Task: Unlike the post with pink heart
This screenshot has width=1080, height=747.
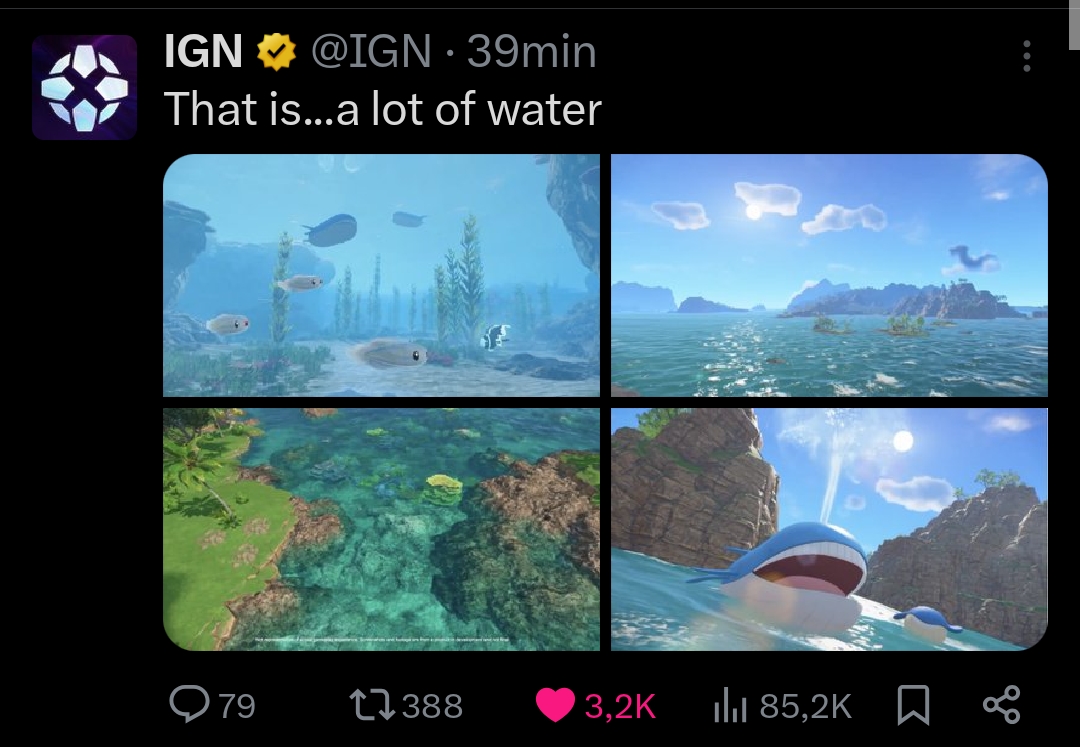Action: 555,706
